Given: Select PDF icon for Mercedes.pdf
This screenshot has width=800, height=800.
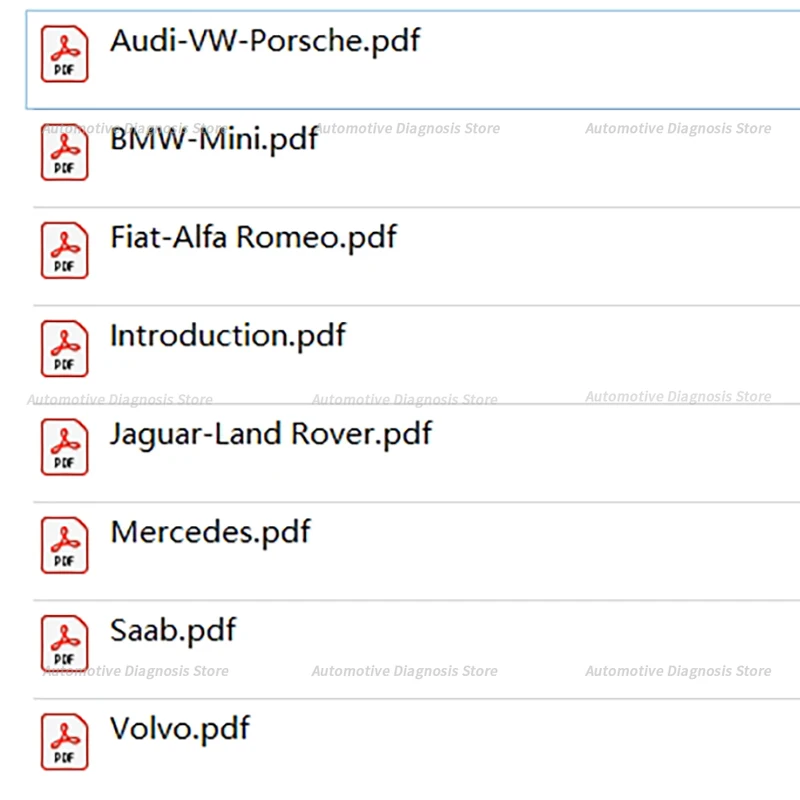Looking at the screenshot, I should coord(64,545).
